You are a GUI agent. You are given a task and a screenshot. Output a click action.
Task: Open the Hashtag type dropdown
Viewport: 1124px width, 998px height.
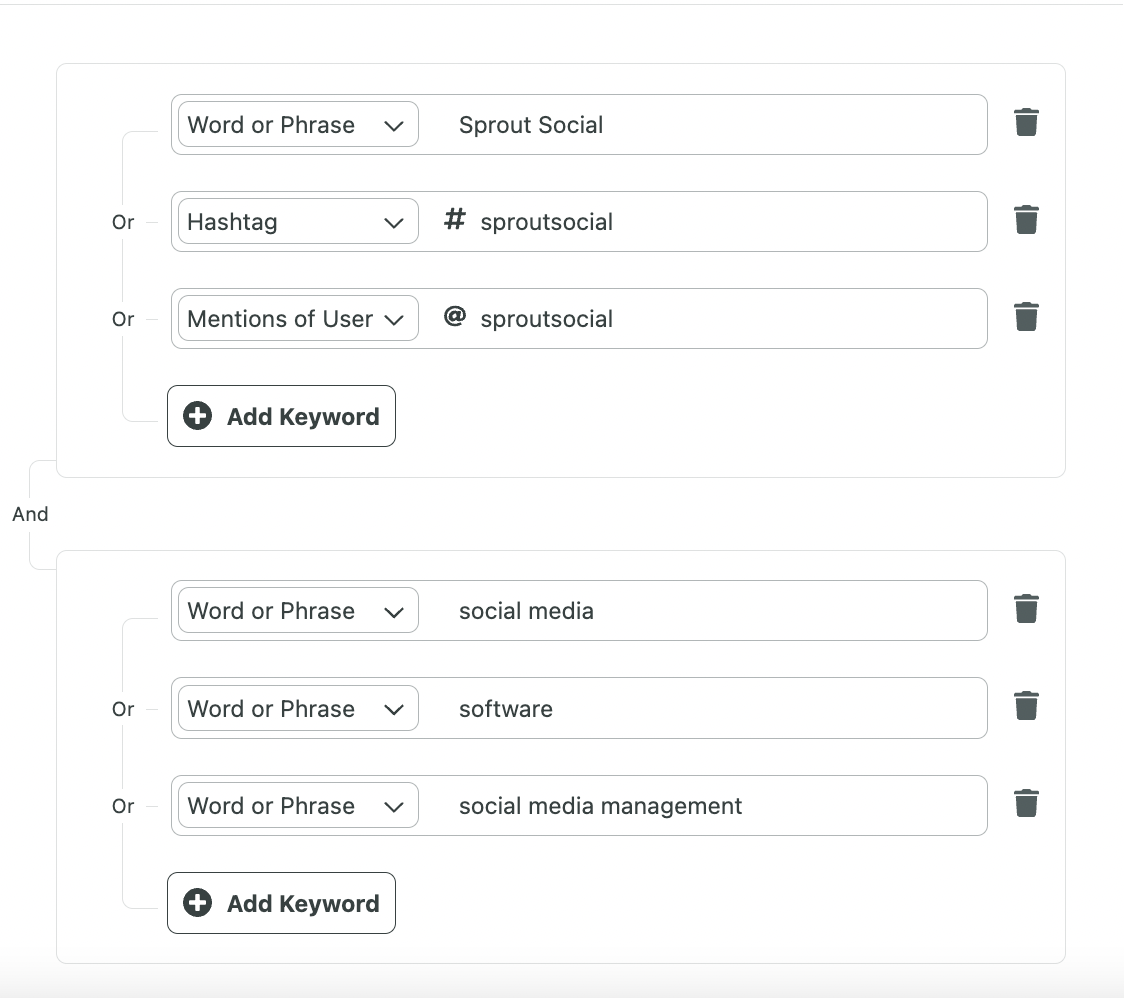298,222
